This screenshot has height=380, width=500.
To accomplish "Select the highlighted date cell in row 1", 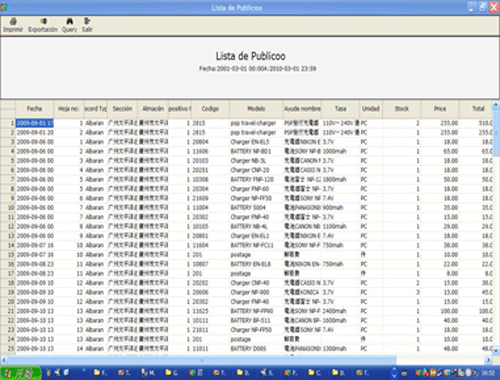I will [x=35, y=123].
